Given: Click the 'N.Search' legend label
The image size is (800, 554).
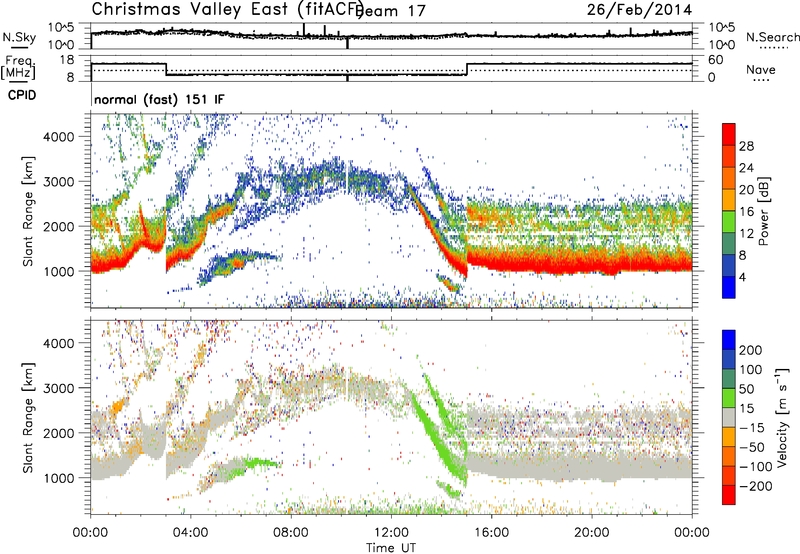Looking at the screenshot, I should [x=772, y=37].
